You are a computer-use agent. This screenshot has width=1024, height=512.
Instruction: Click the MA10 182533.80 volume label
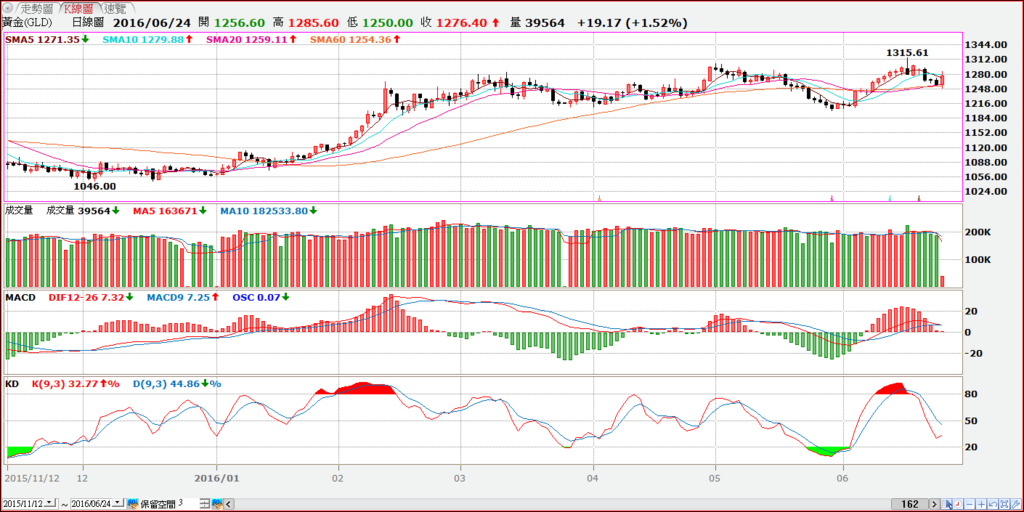coord(265,211)
